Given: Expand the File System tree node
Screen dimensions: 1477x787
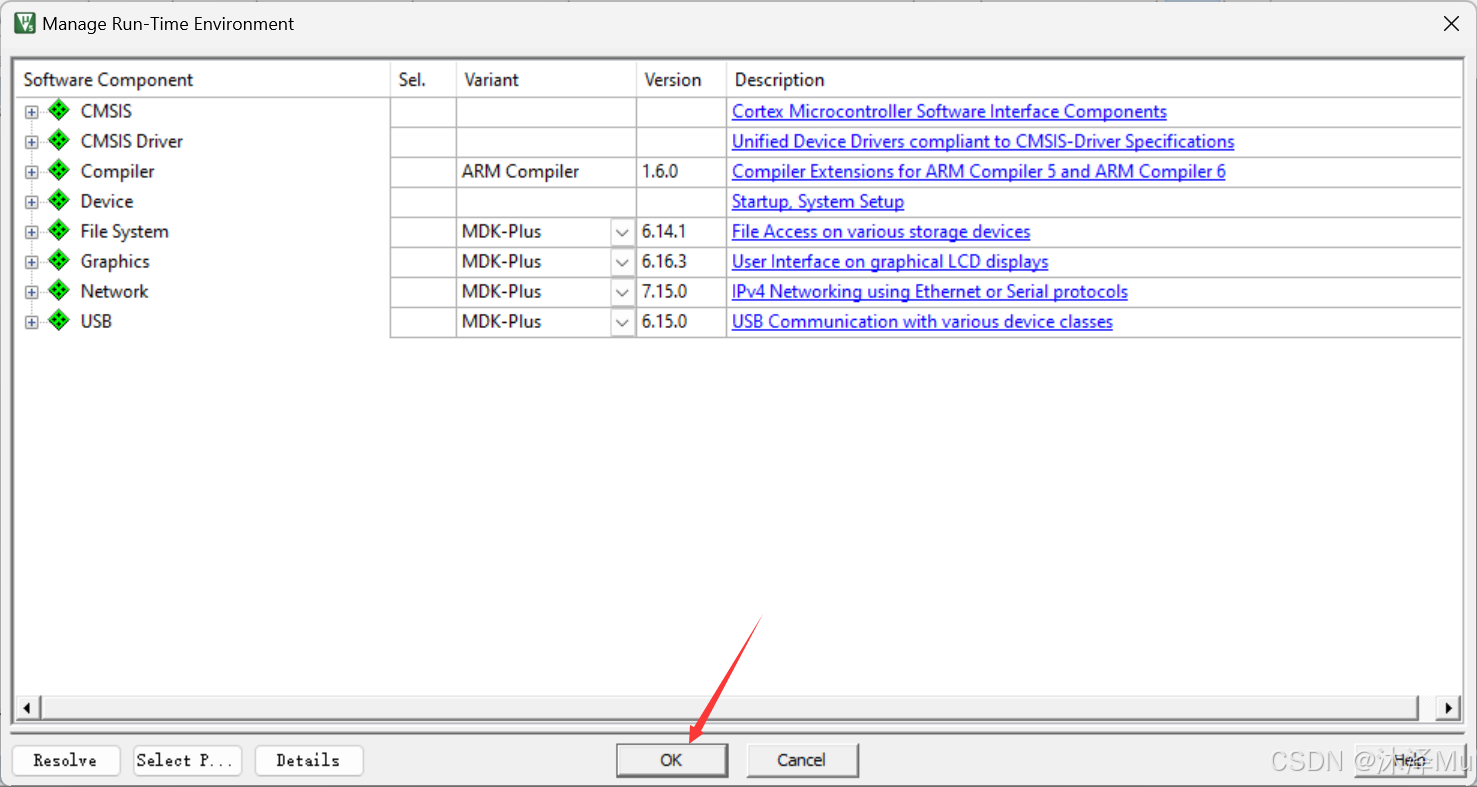Looking at the screenshot, I should tap(32, 232).
